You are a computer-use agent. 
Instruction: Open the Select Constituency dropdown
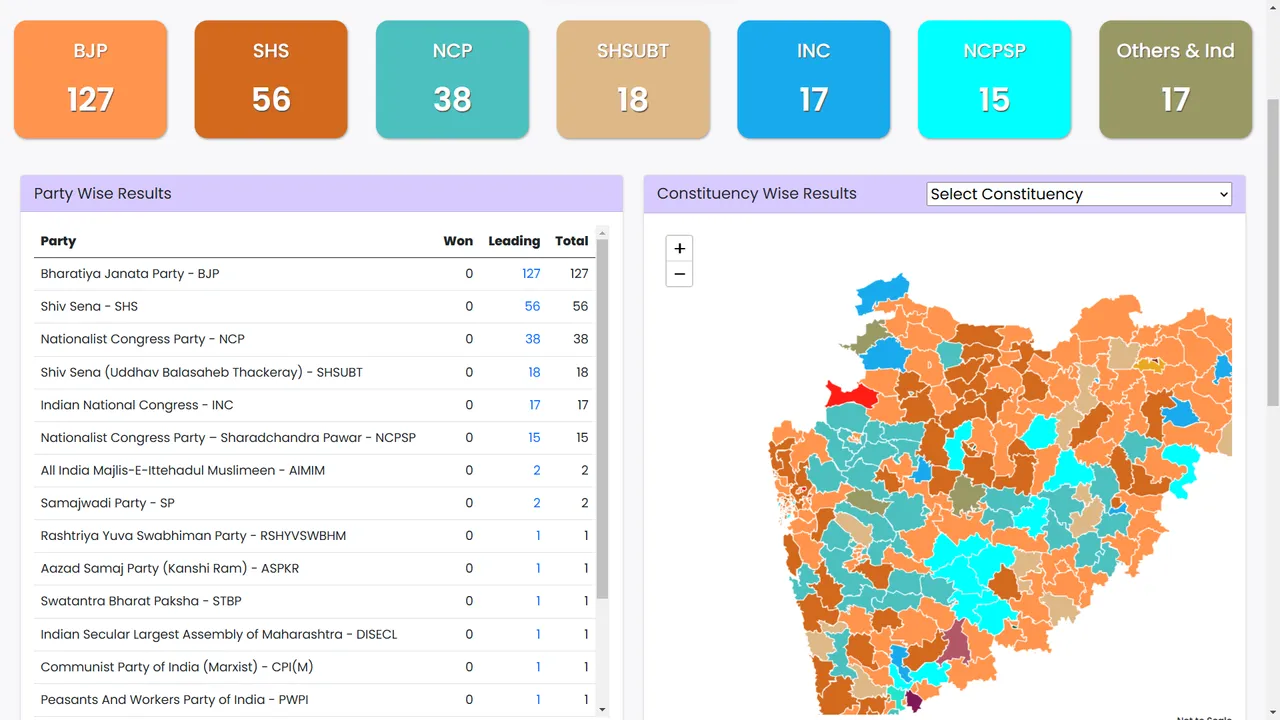click(1079, 194)
